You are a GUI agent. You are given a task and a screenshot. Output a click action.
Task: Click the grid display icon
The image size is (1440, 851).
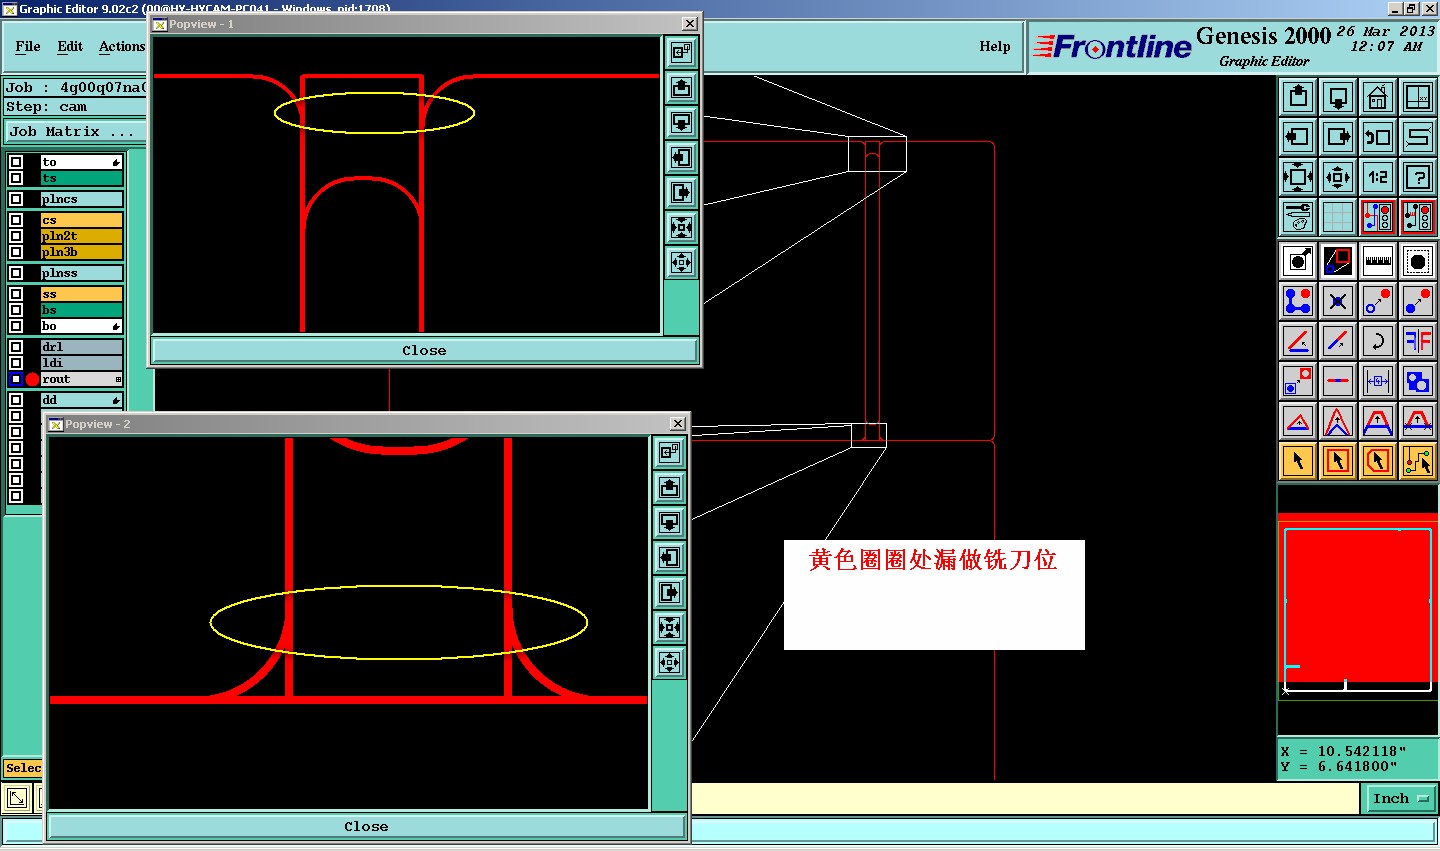pyautogui.click(x=1338, y=217)
